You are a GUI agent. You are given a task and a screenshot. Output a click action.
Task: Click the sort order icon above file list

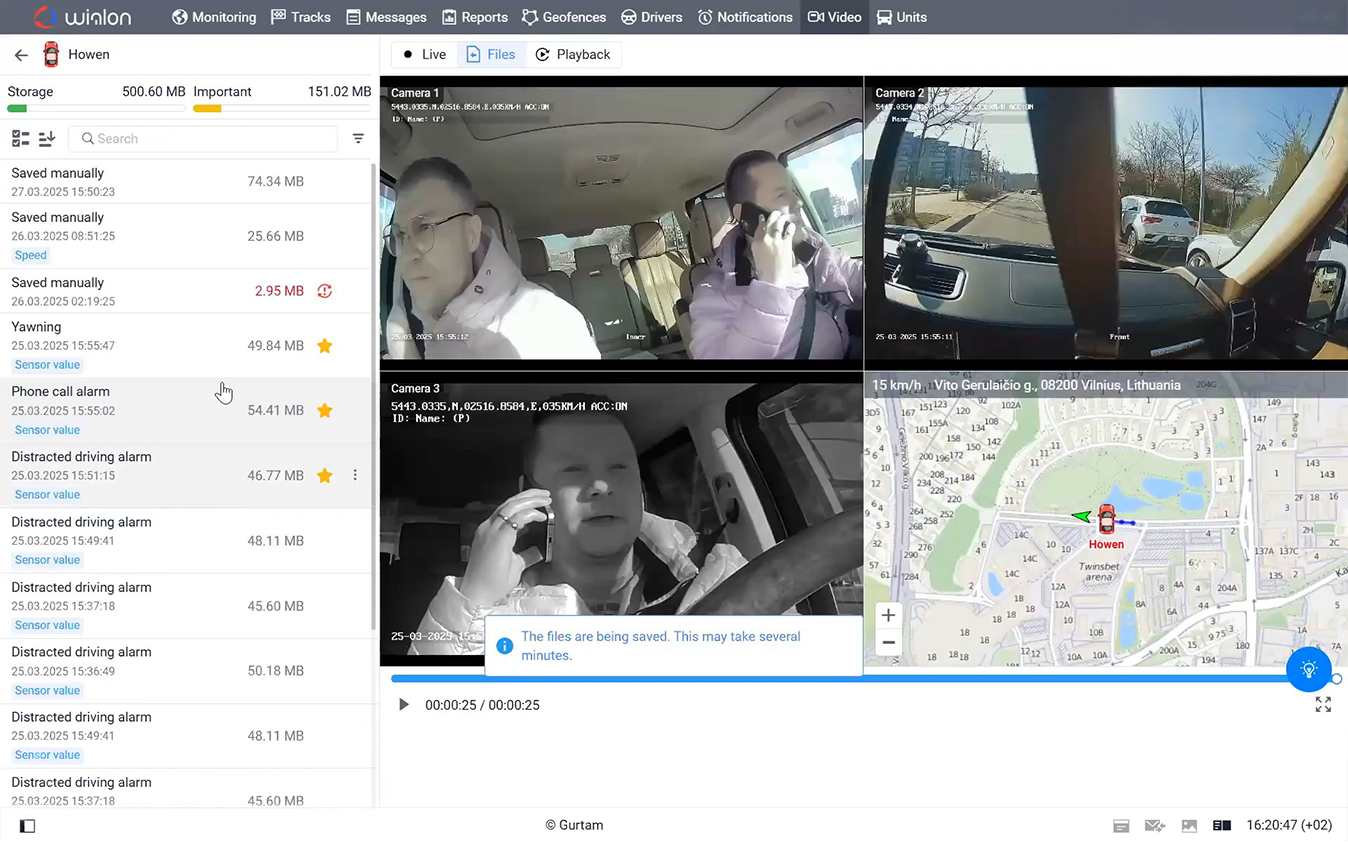47,139
